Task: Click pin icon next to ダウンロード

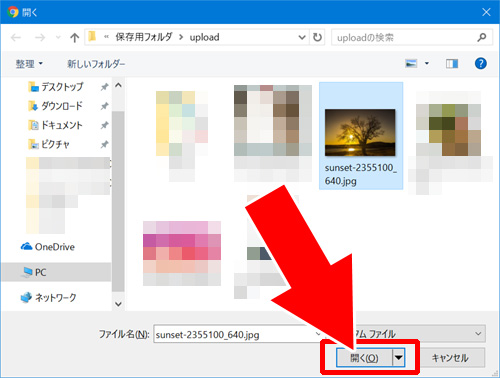Action: [x=104, y=106]
